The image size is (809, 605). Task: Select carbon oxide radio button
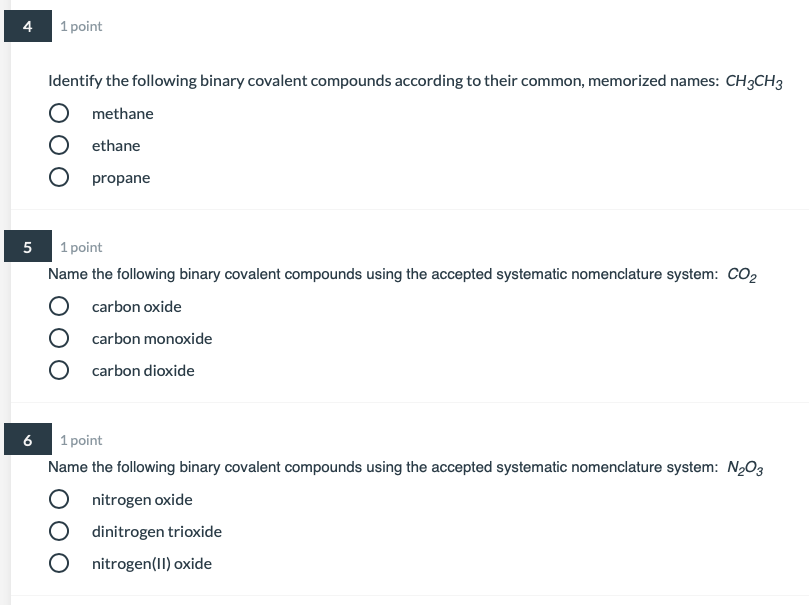coord(59,306)
